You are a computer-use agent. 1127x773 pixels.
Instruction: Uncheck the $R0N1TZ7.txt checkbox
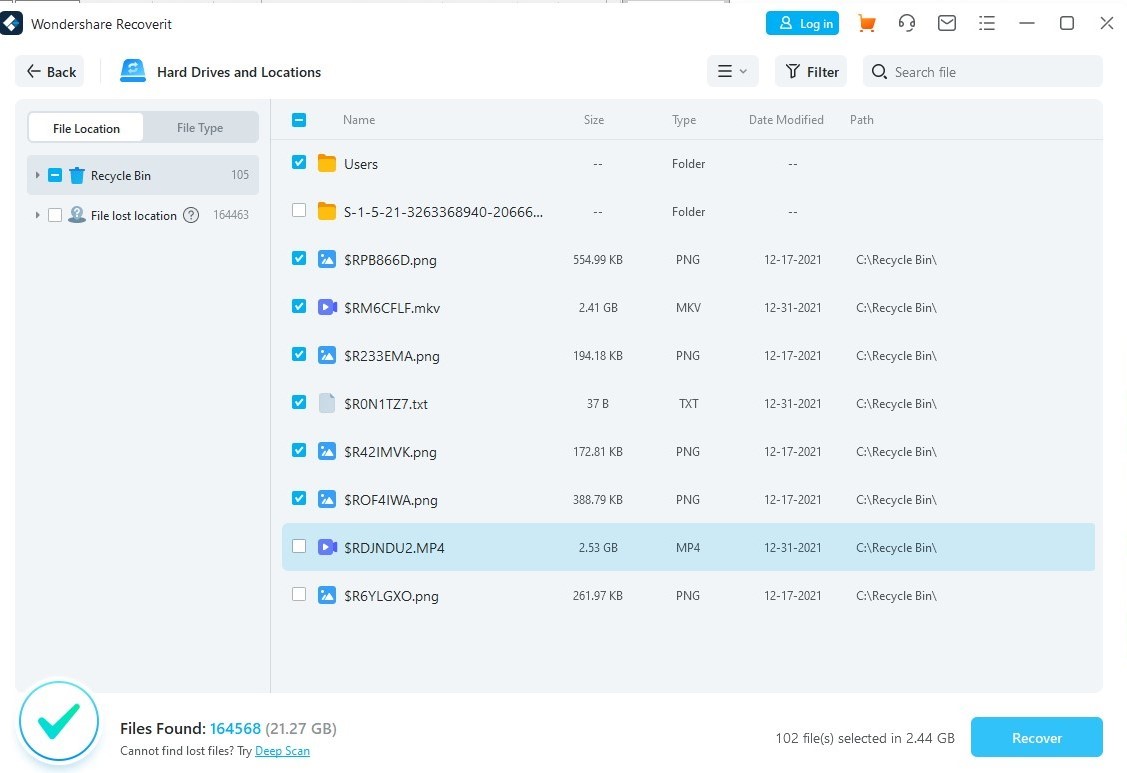point(299,403)
